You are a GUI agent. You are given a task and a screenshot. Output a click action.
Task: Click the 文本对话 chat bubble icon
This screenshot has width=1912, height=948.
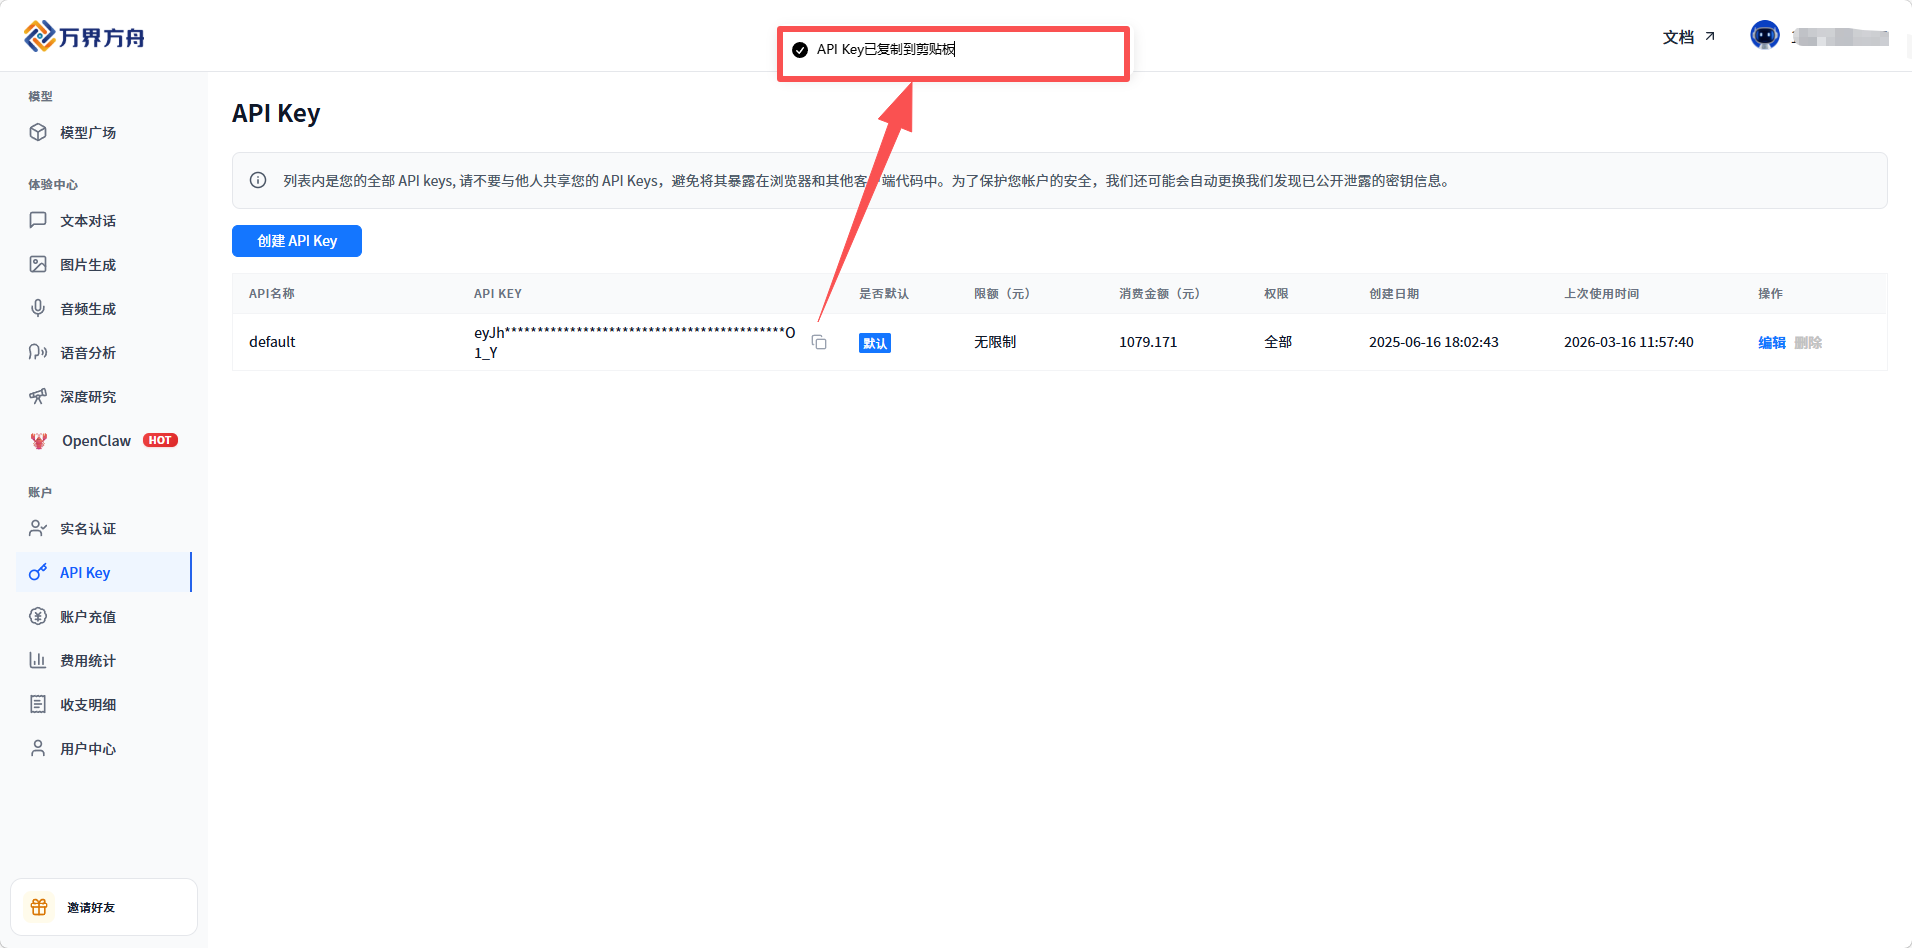click(38, 220)
